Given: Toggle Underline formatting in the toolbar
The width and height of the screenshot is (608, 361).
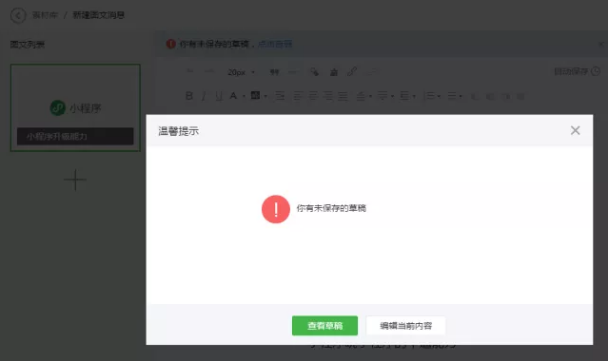Looking at the screenshot, I should point(219,96).
